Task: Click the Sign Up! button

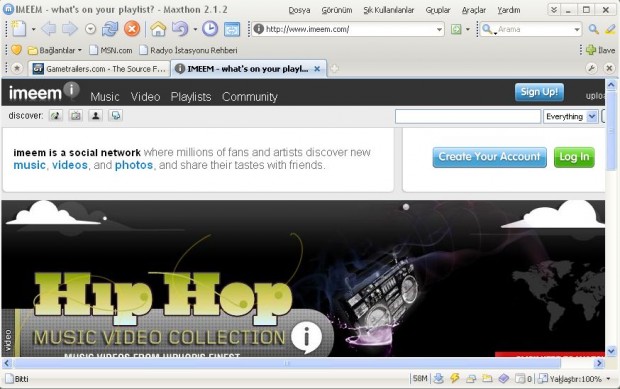Action: click(539, 92)
